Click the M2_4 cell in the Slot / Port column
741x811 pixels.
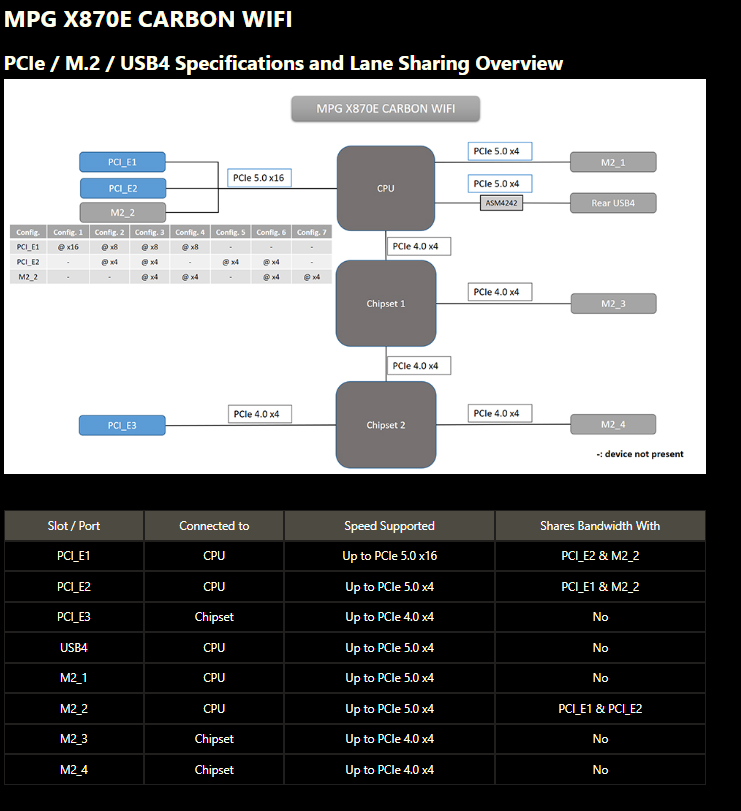[x=74, y=770]
